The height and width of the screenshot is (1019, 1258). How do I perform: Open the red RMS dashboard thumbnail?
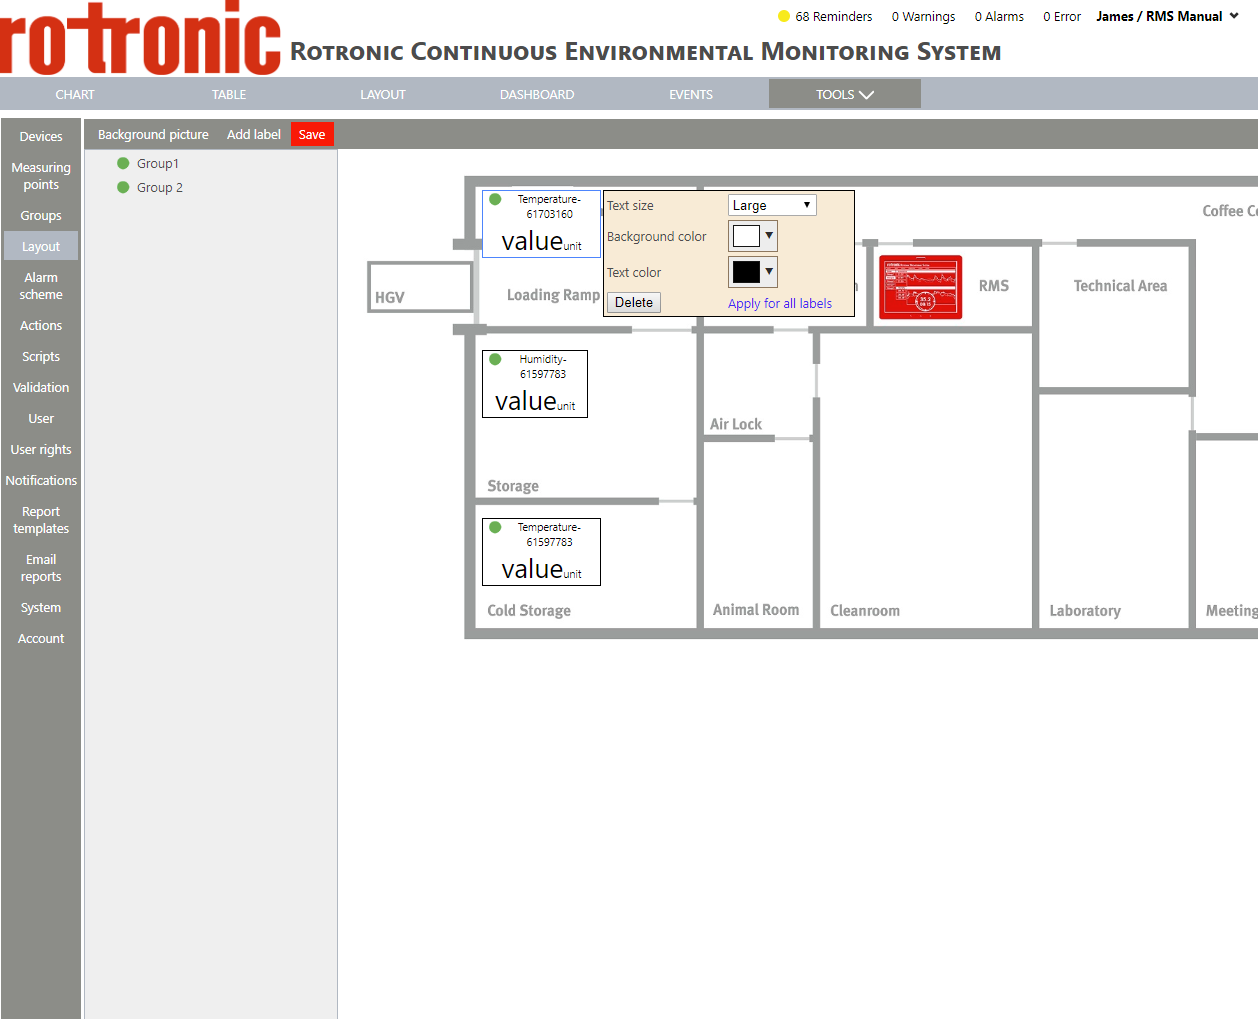click(920, 287)
